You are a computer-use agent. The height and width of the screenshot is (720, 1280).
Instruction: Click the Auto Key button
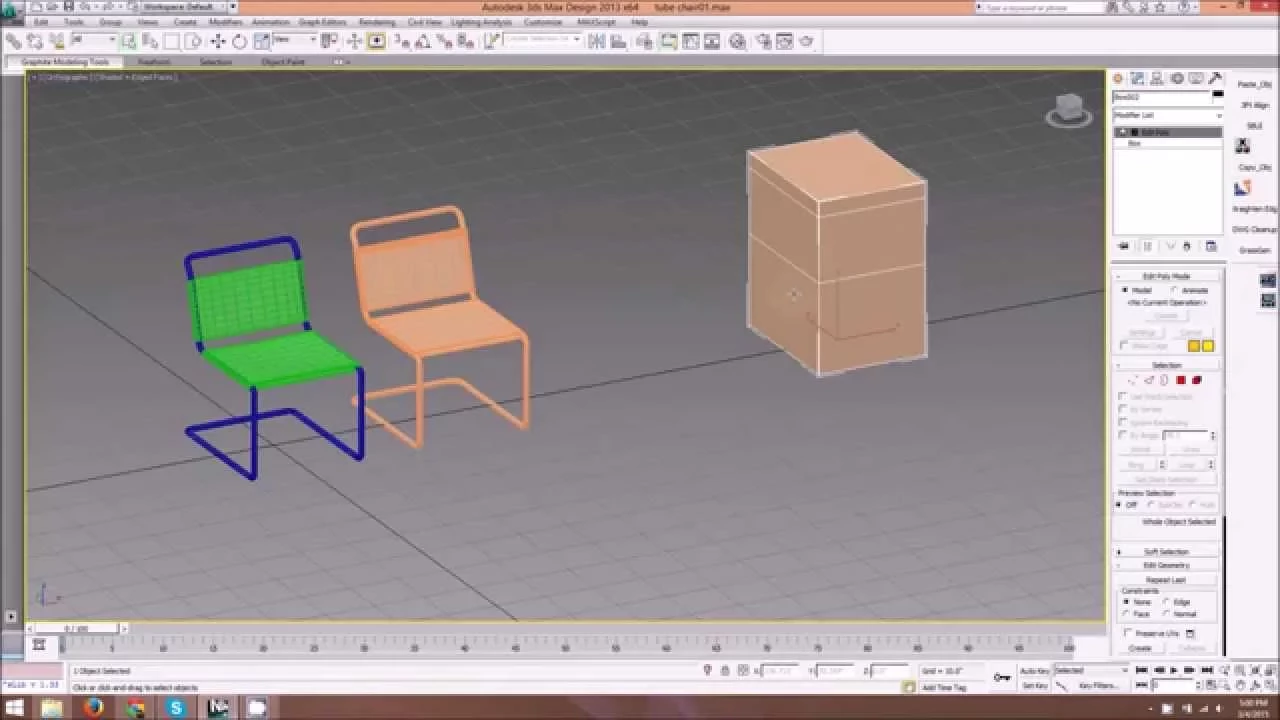(1035, 670)
